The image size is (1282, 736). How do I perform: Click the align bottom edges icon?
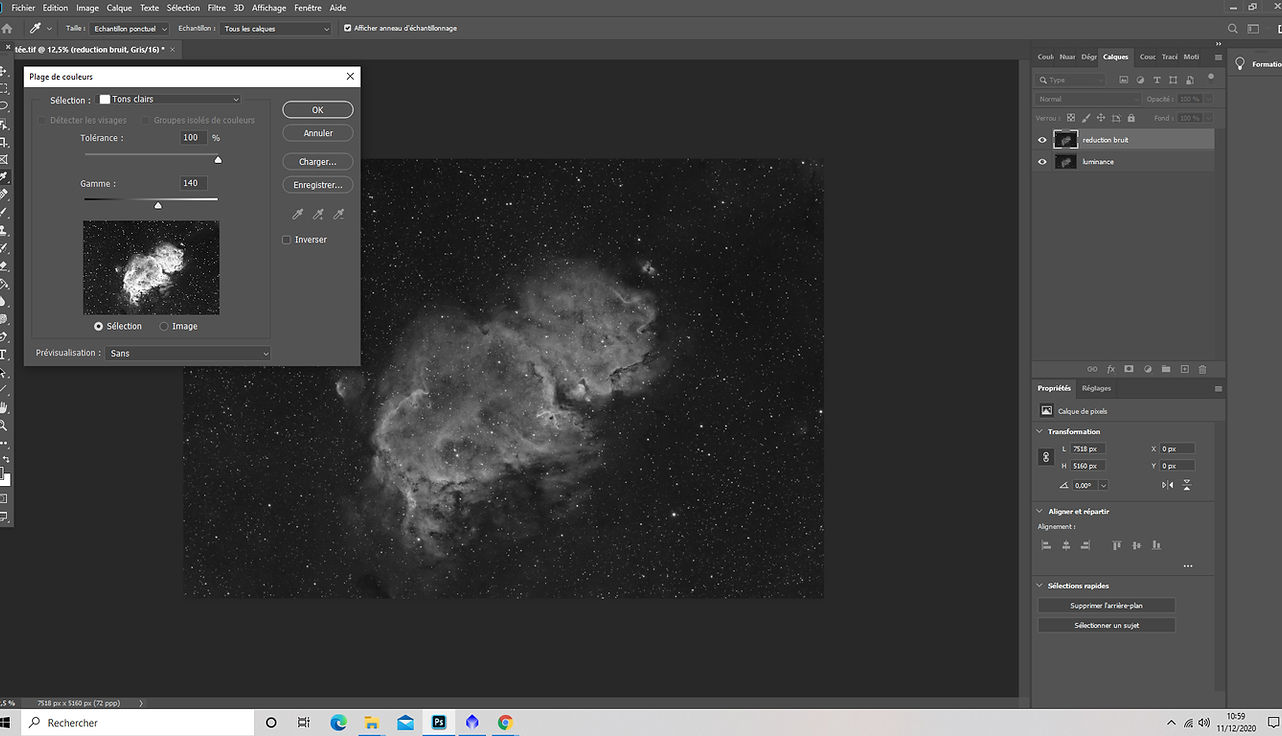coord(1157,545)
